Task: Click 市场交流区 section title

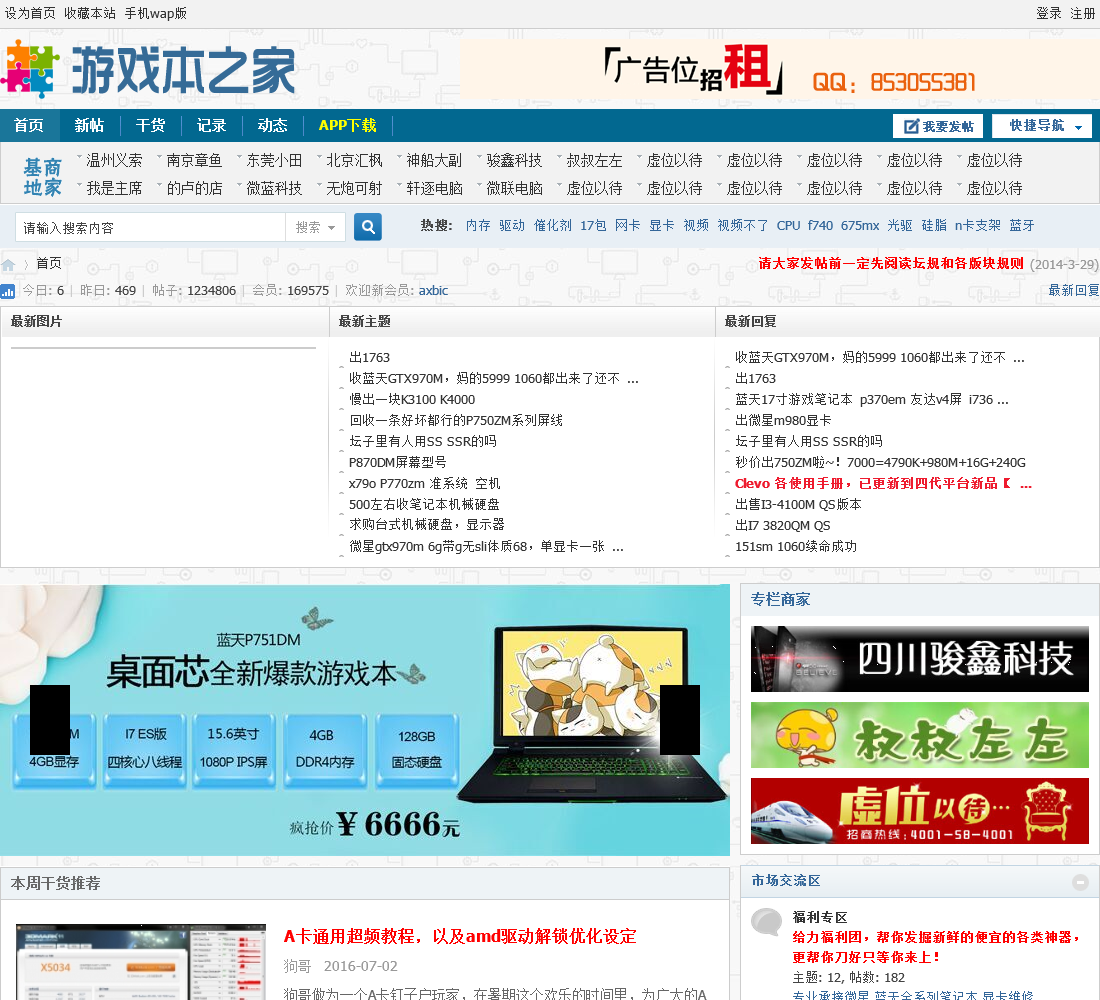Action: coord(786,881)
